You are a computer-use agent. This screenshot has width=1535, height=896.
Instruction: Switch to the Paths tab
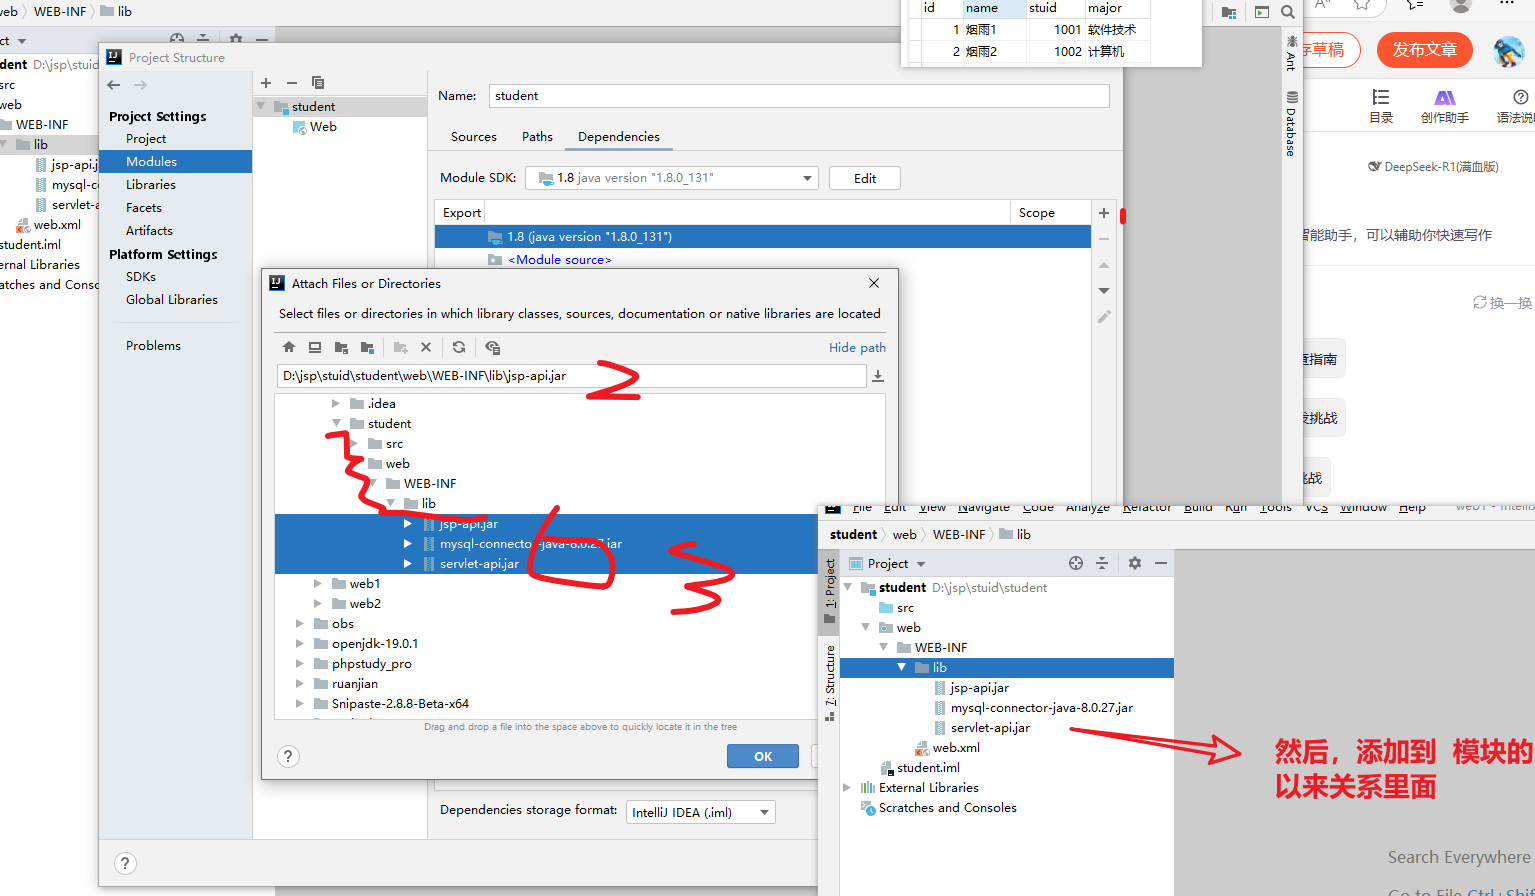tap(537, 137)
